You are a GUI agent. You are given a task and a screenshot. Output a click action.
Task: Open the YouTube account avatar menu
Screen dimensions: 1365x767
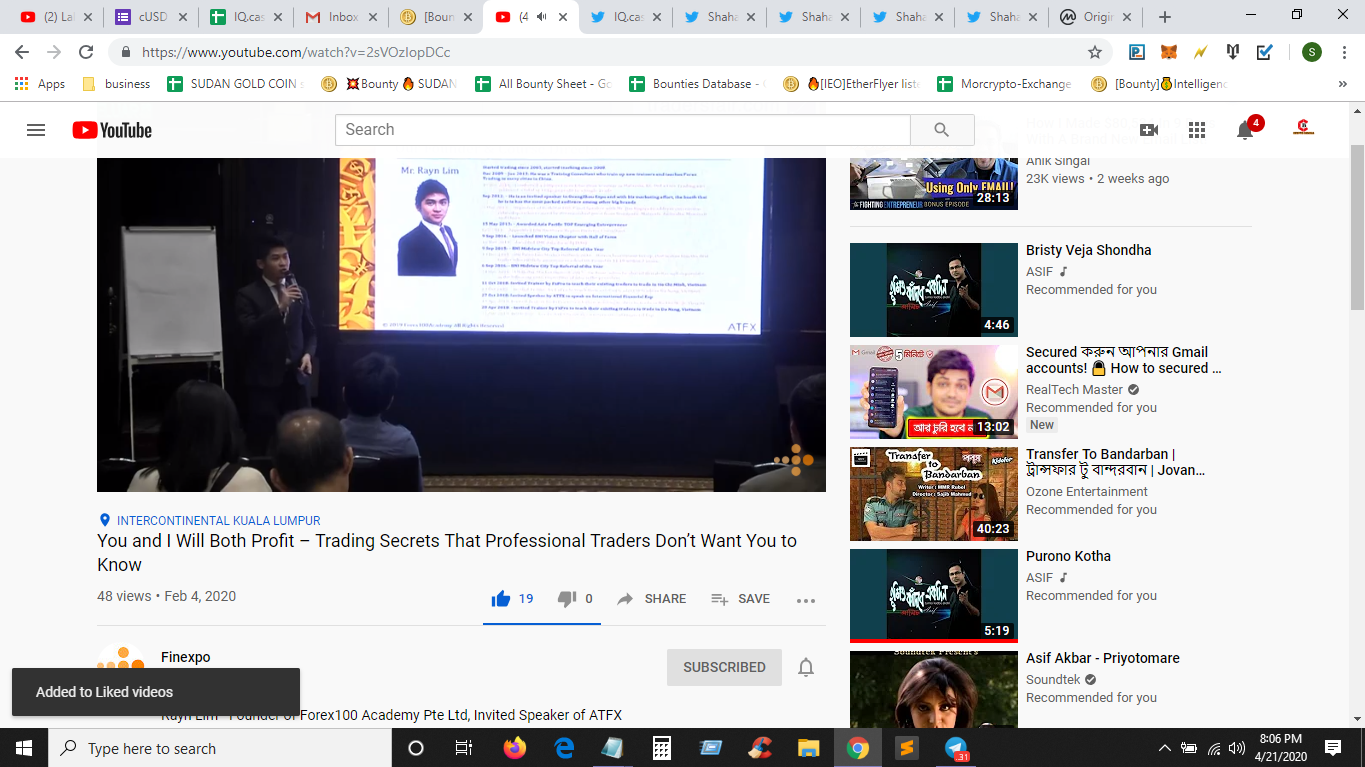coord(1303,129)
